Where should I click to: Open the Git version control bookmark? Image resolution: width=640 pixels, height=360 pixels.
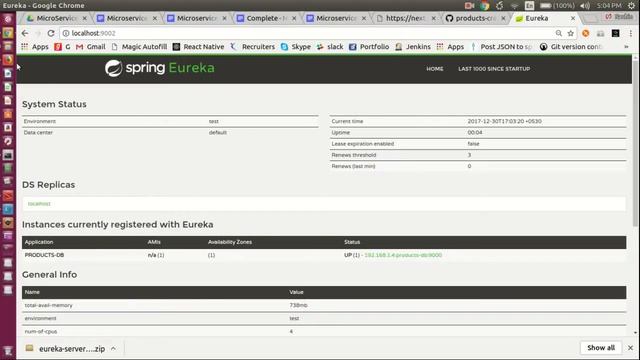coord(571,47)
